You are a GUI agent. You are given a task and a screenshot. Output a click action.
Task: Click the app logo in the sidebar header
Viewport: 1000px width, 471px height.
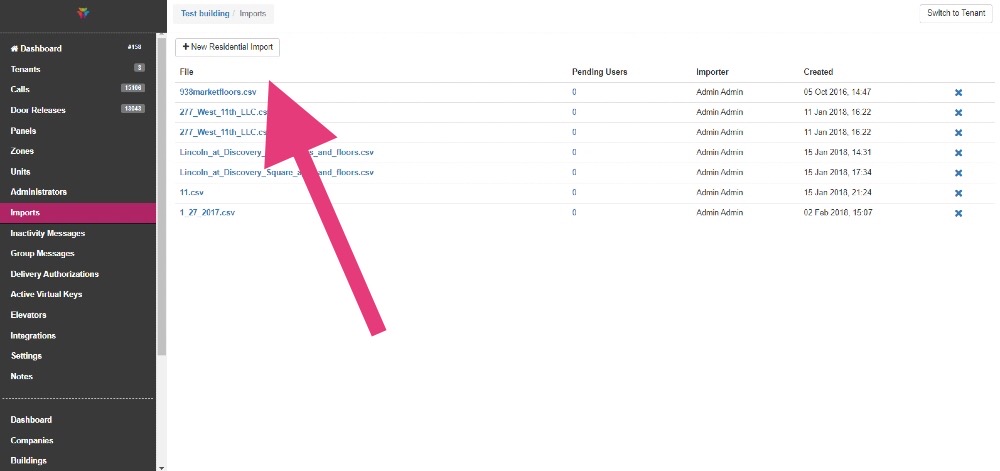coord(82,13)
